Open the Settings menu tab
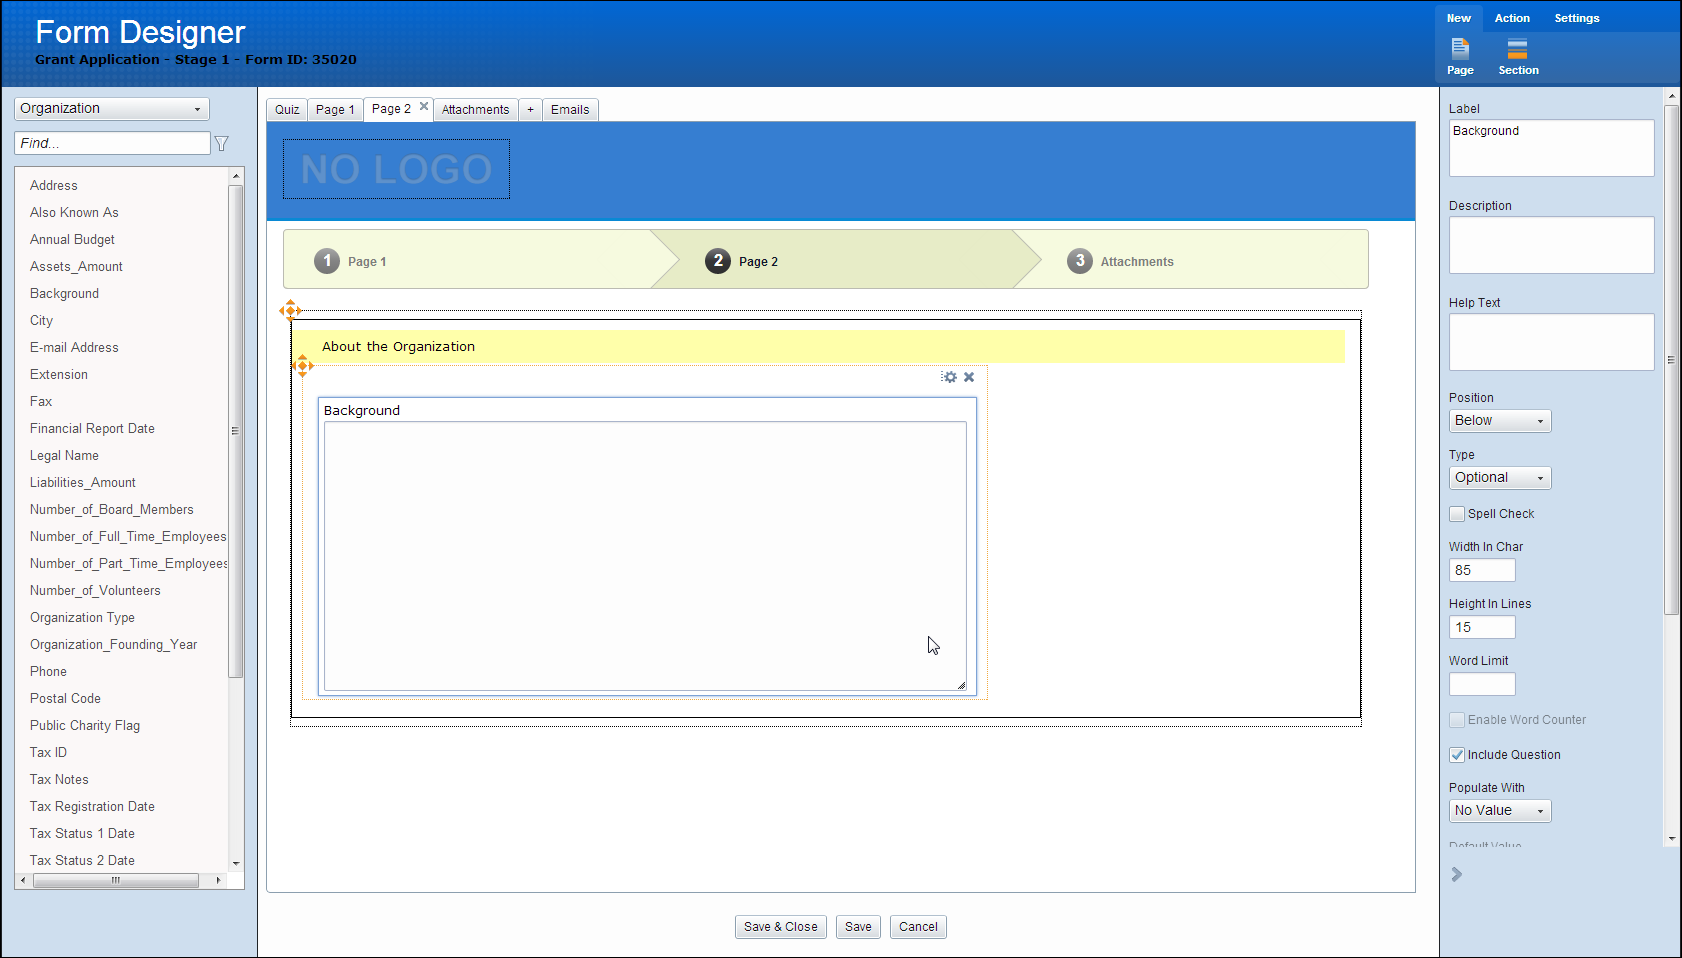Image resolution: width=1682 pixels, height=958 pixels. pyautogui.click(x=1576, y=18)
